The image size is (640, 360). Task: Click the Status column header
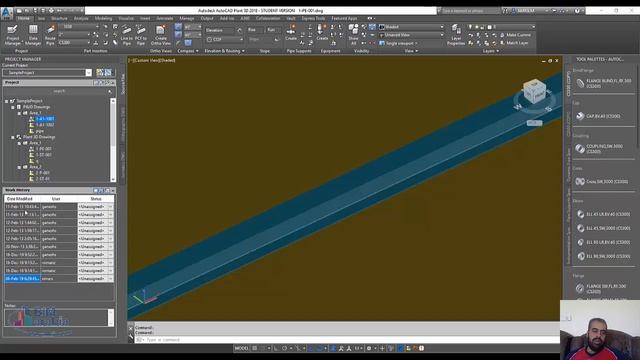tap(96, 199)
